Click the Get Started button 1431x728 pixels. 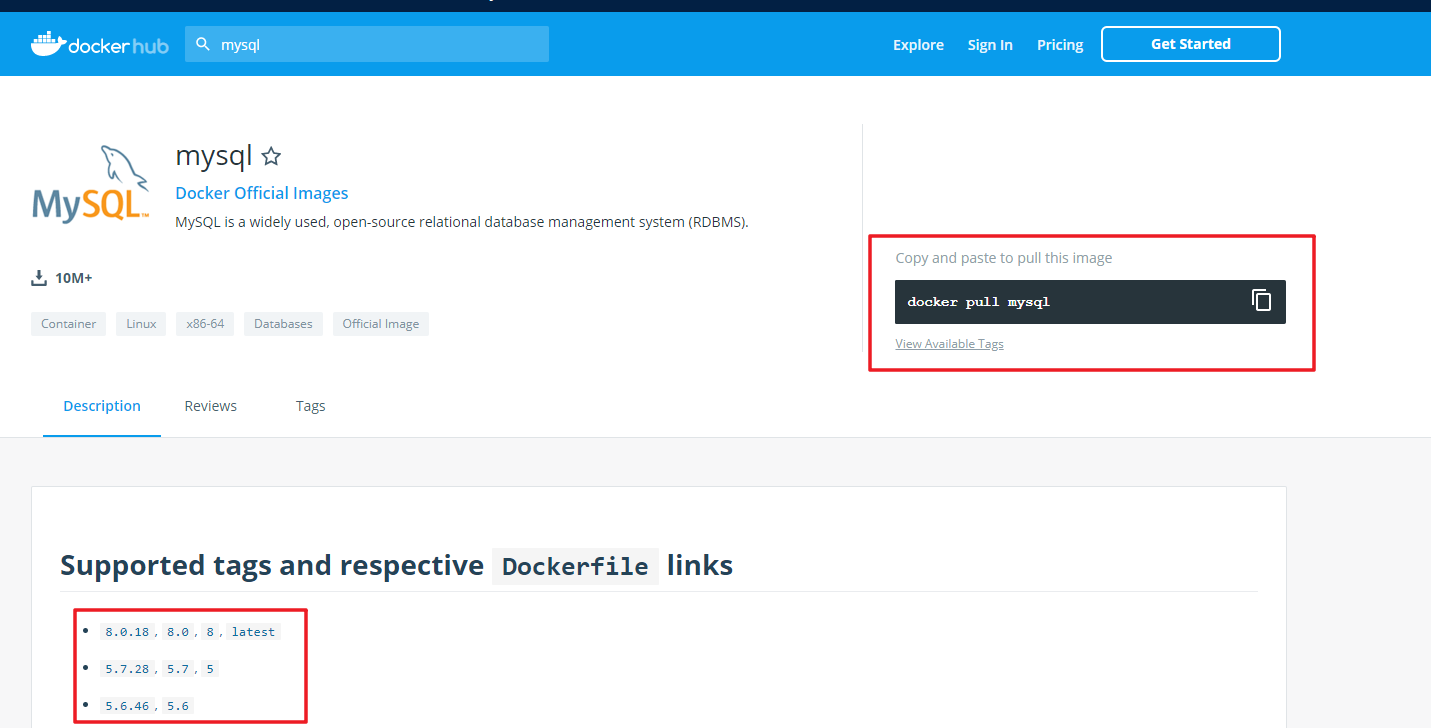pos(1191,44)
